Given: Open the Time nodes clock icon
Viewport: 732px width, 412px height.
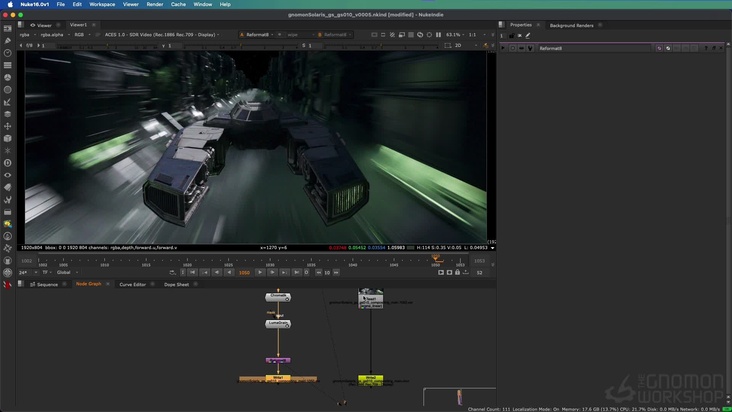Looking at the screenshot, I should tap(7, 53).
